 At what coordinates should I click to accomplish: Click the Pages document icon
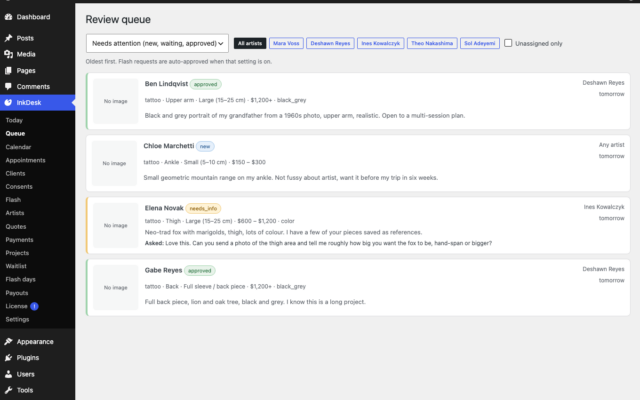(x=8, y=71)
